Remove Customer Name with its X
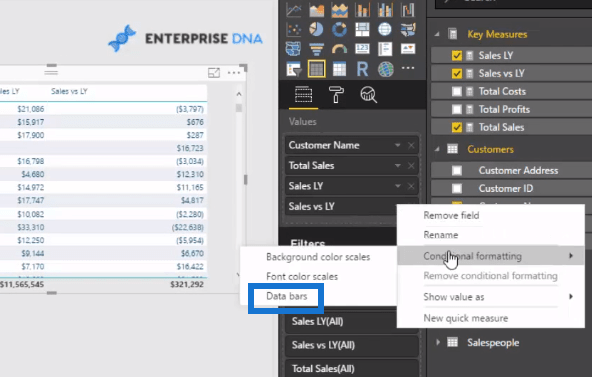The width and height of the screenshot is (592, 377). [x=411, y=145]
